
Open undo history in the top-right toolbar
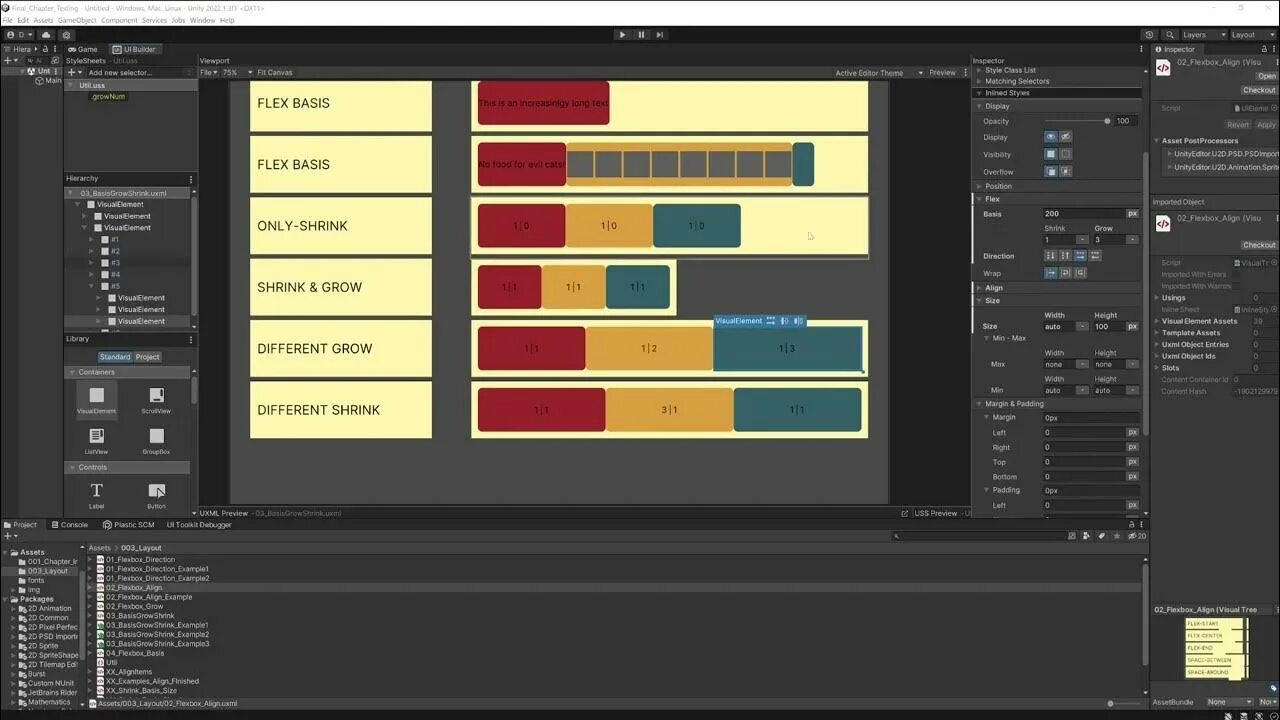pos(1150,35)
